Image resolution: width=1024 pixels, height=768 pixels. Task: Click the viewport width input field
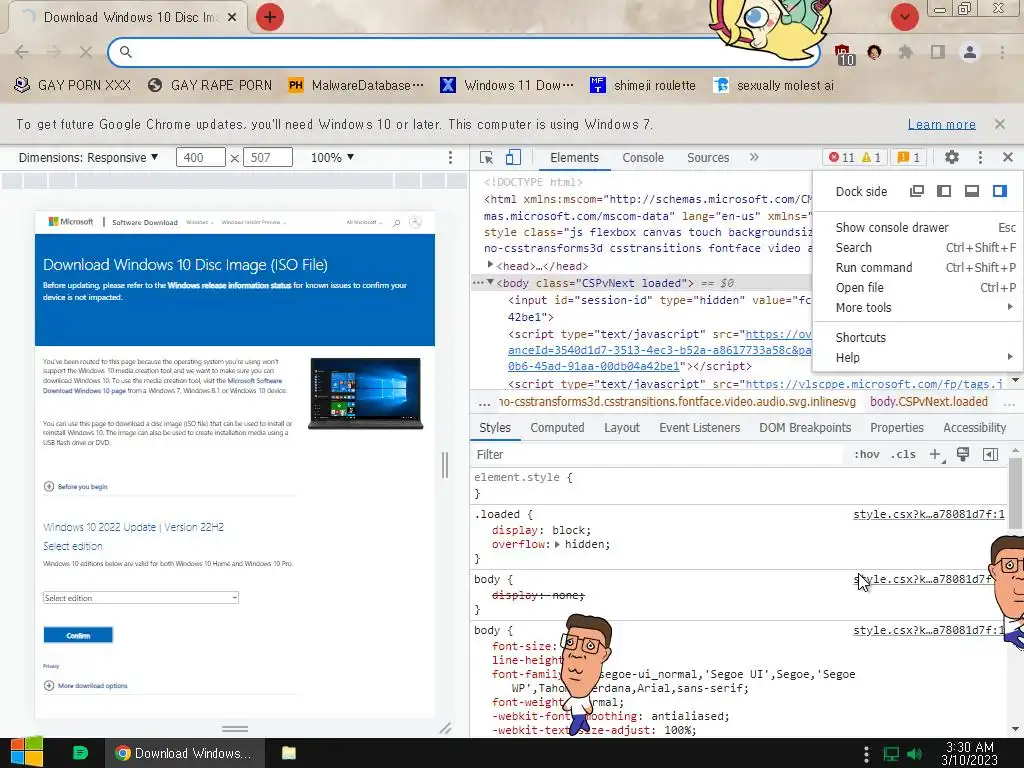[200, 157]
